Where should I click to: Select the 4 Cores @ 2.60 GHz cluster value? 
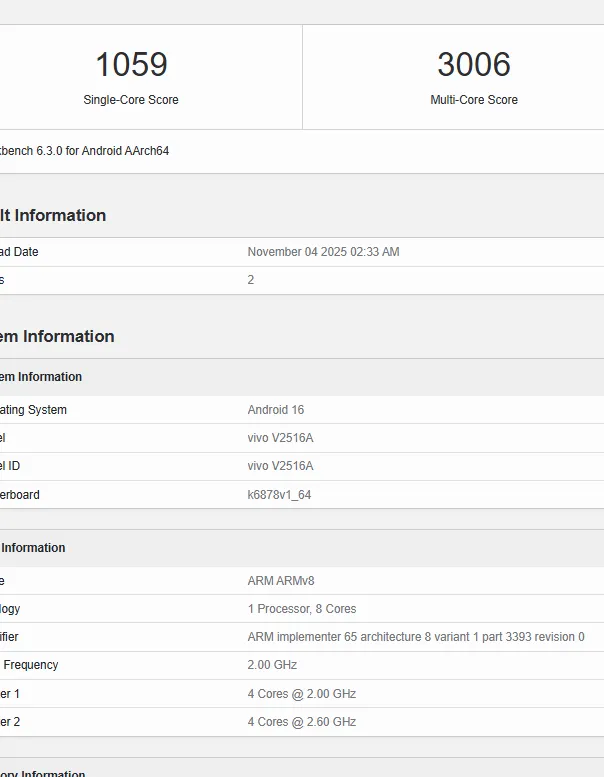pyautogui.click(x=302, y=722)
